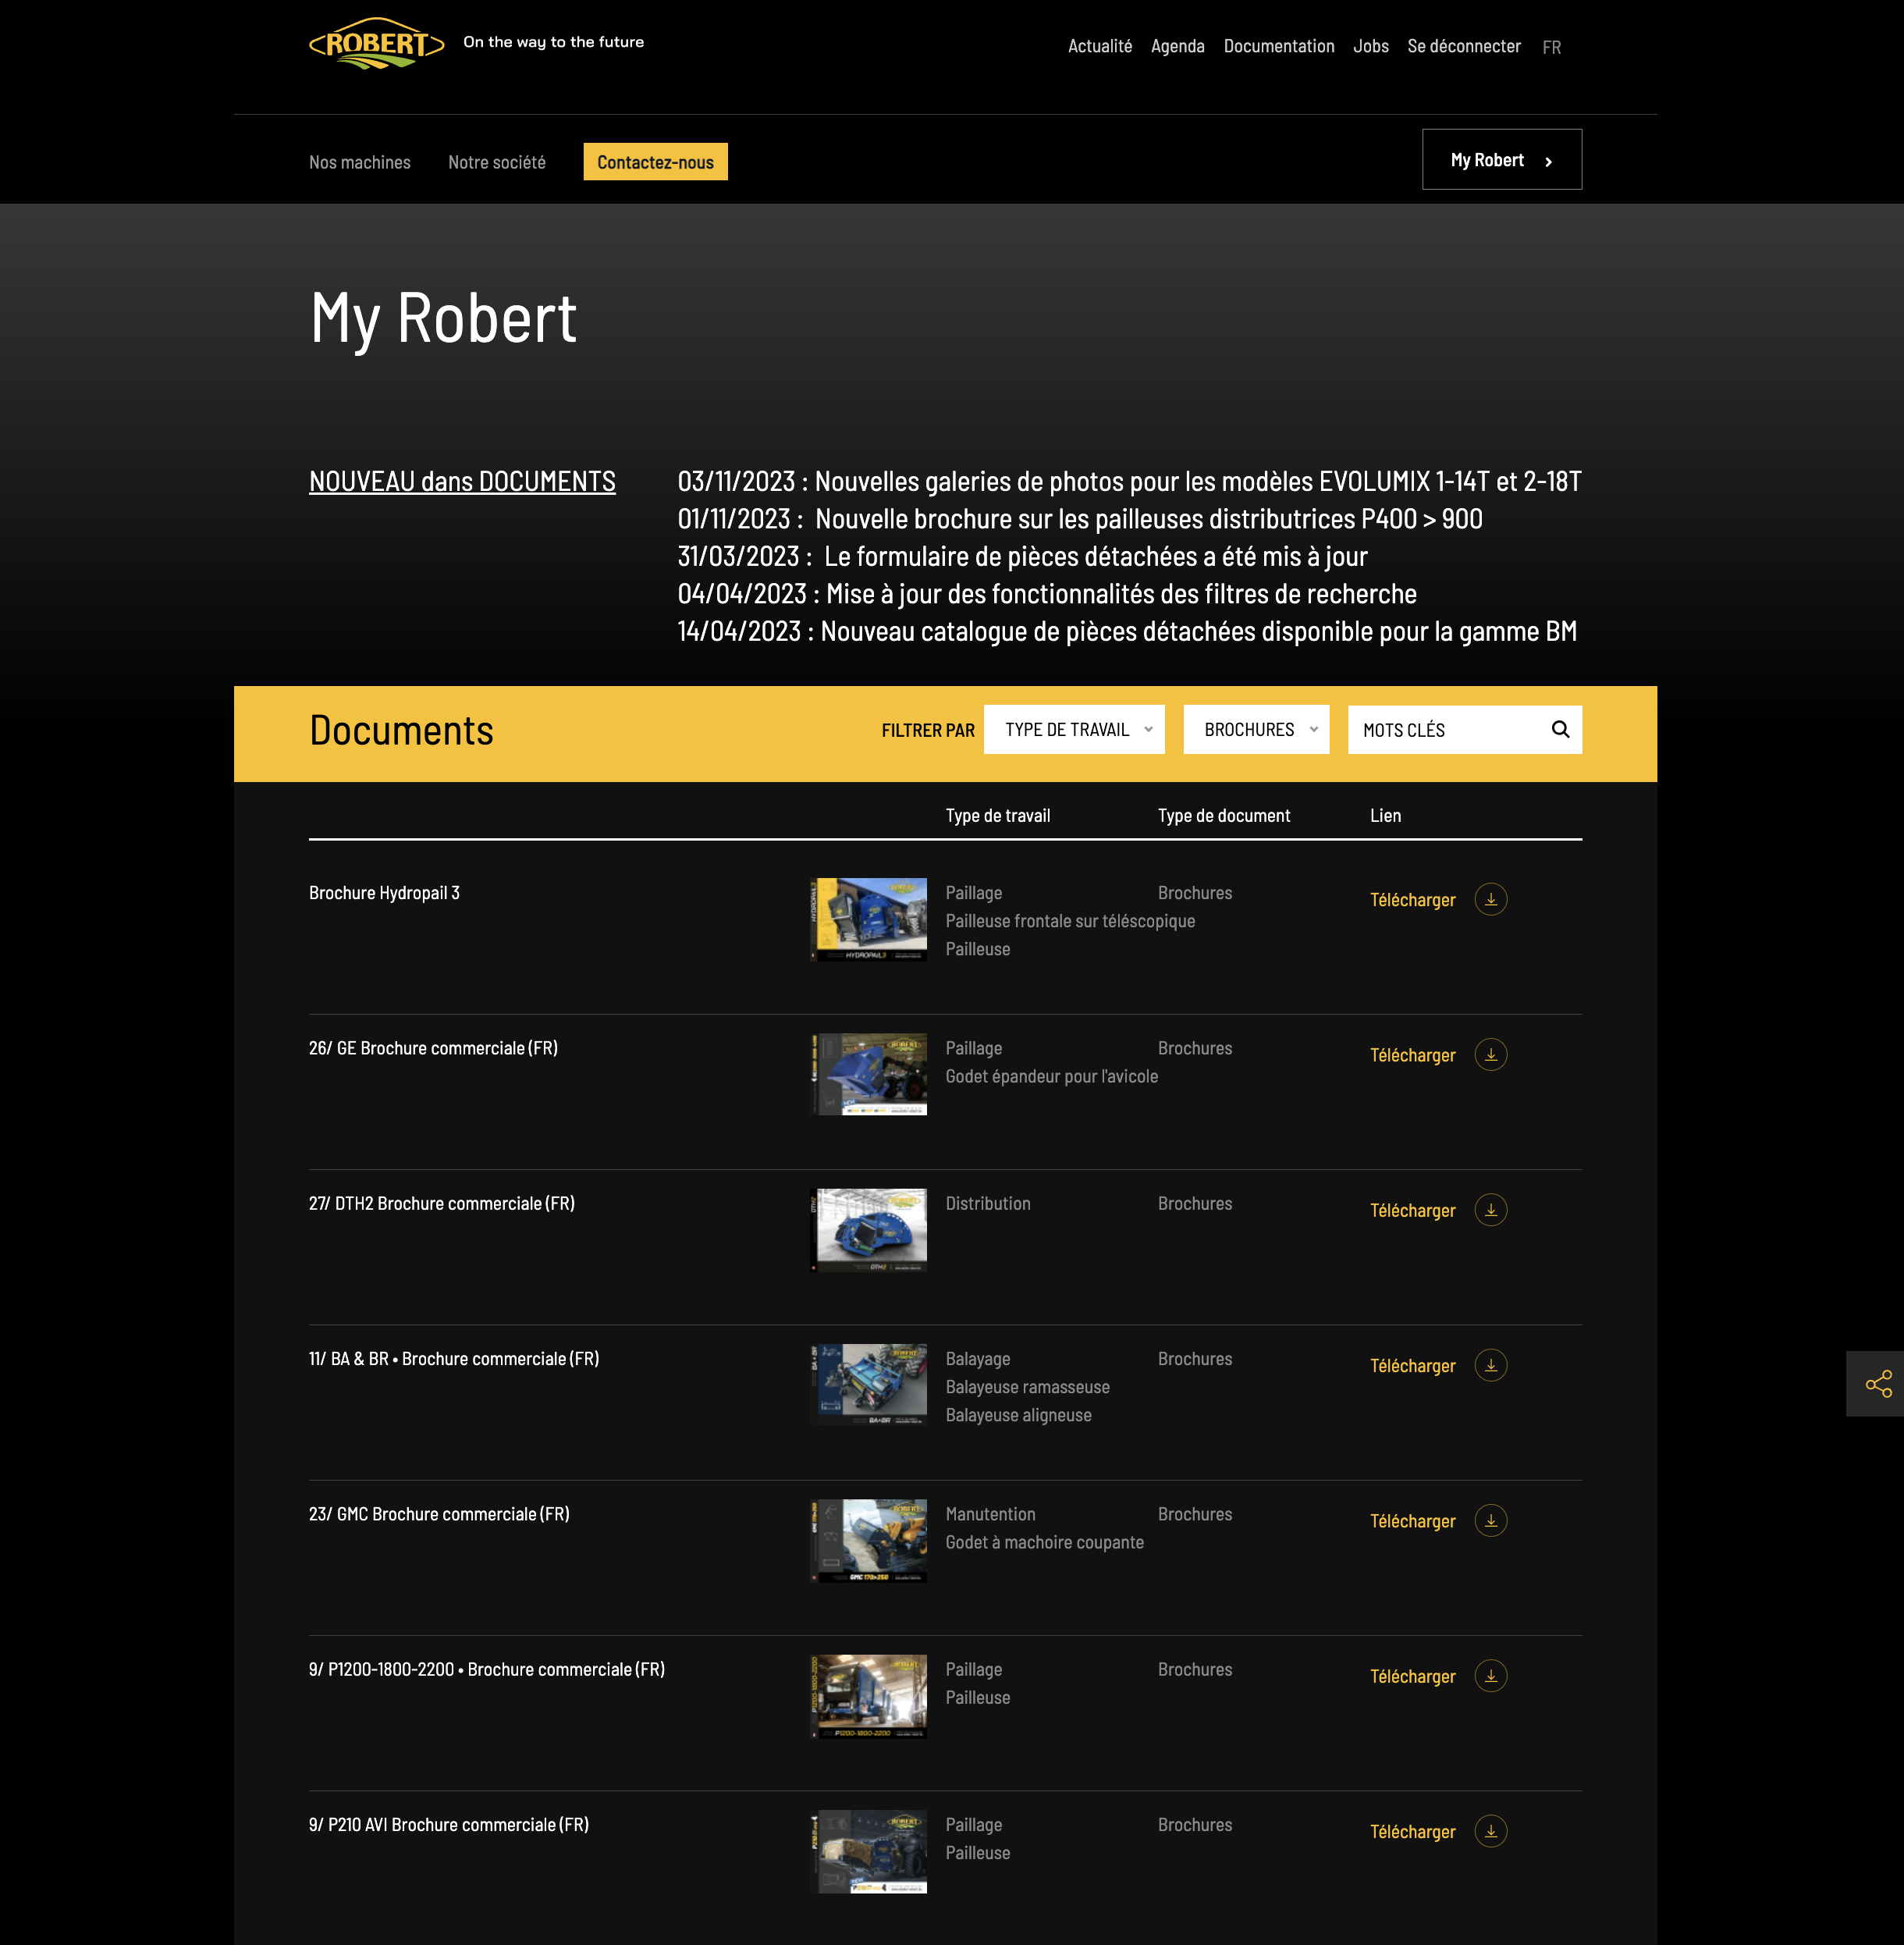Click the Type de travail column header
Viewport: 1904px width, 1945px height.
pyautogui.click(x=997, y=816)
